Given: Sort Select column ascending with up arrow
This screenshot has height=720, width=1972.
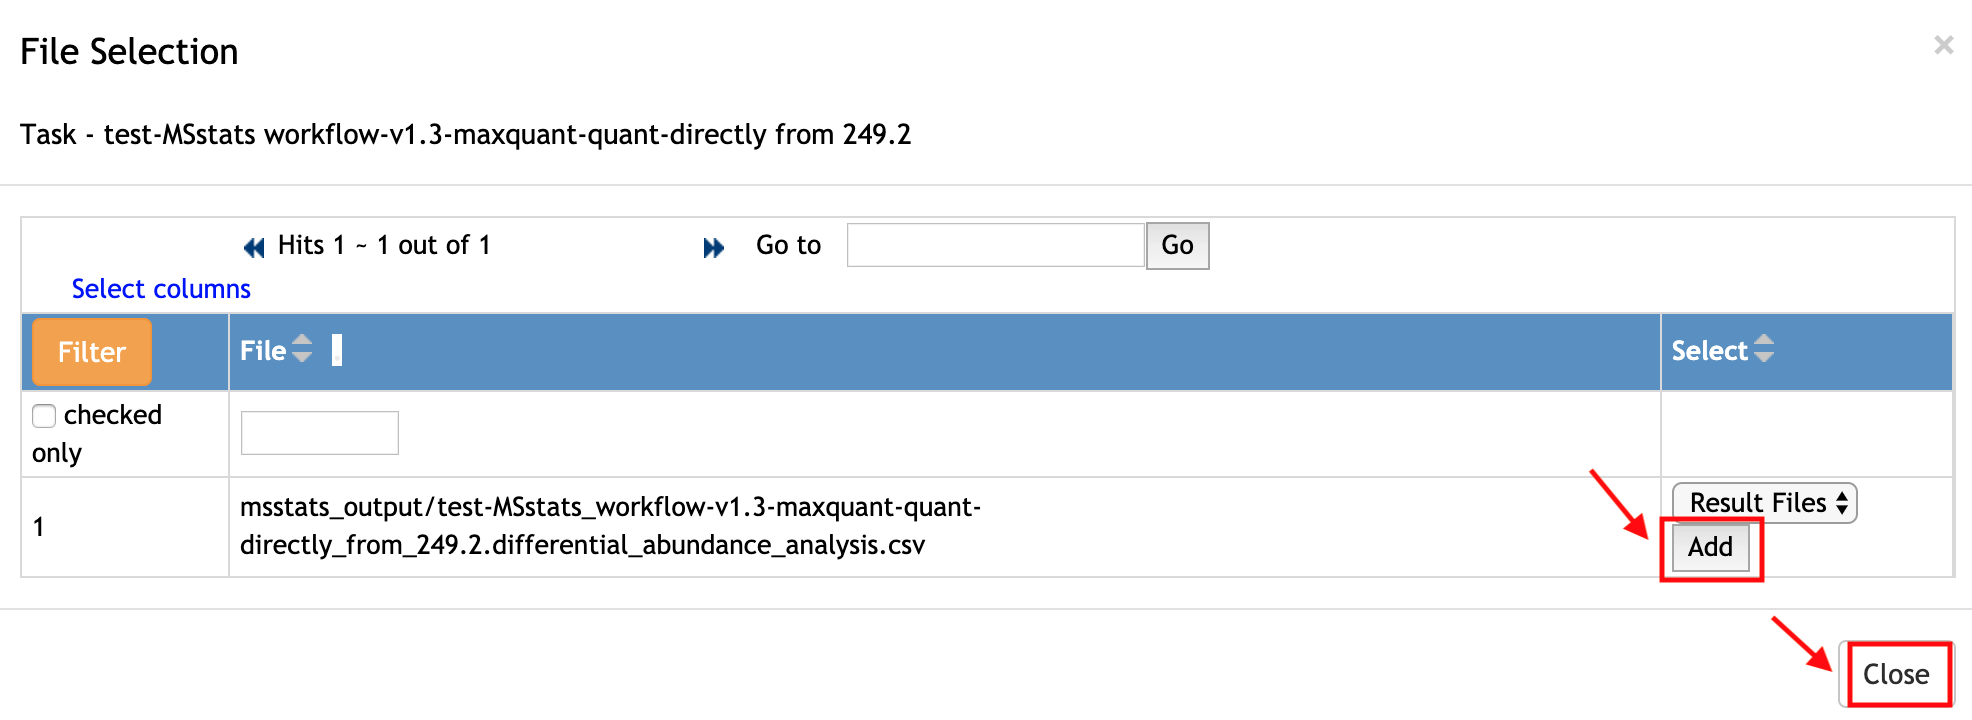Looking at the screenshot, I should 1764,340.
